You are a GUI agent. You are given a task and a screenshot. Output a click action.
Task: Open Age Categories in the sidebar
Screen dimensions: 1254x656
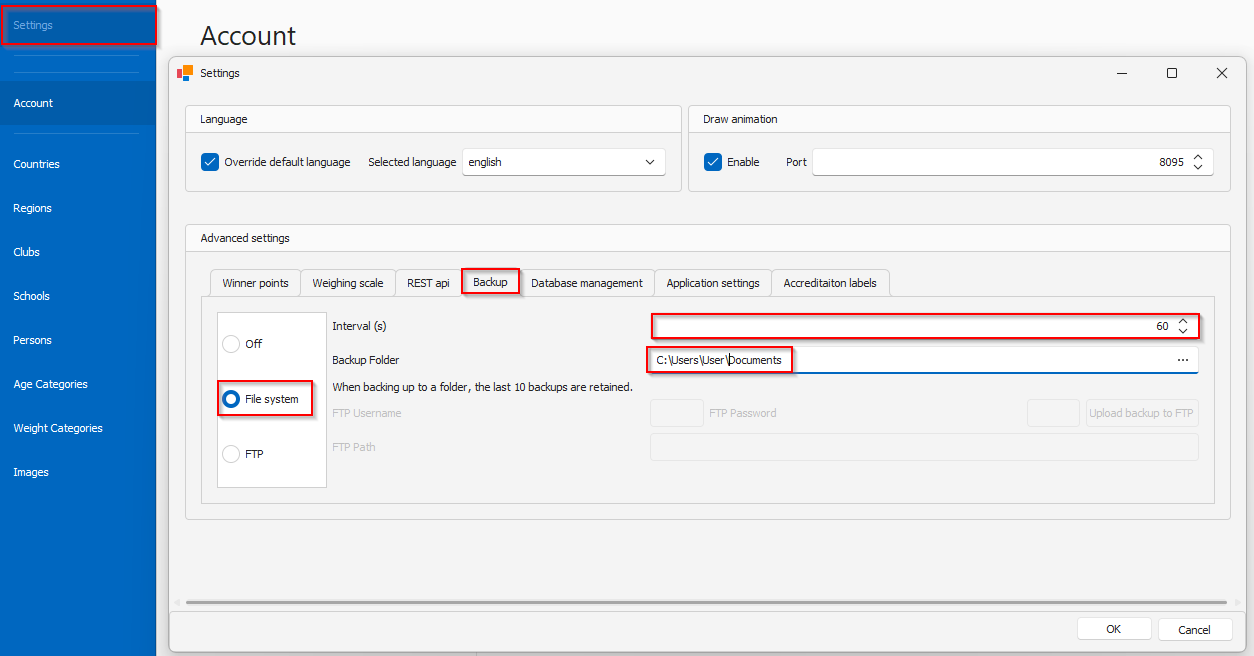click(x=78, y=384)
